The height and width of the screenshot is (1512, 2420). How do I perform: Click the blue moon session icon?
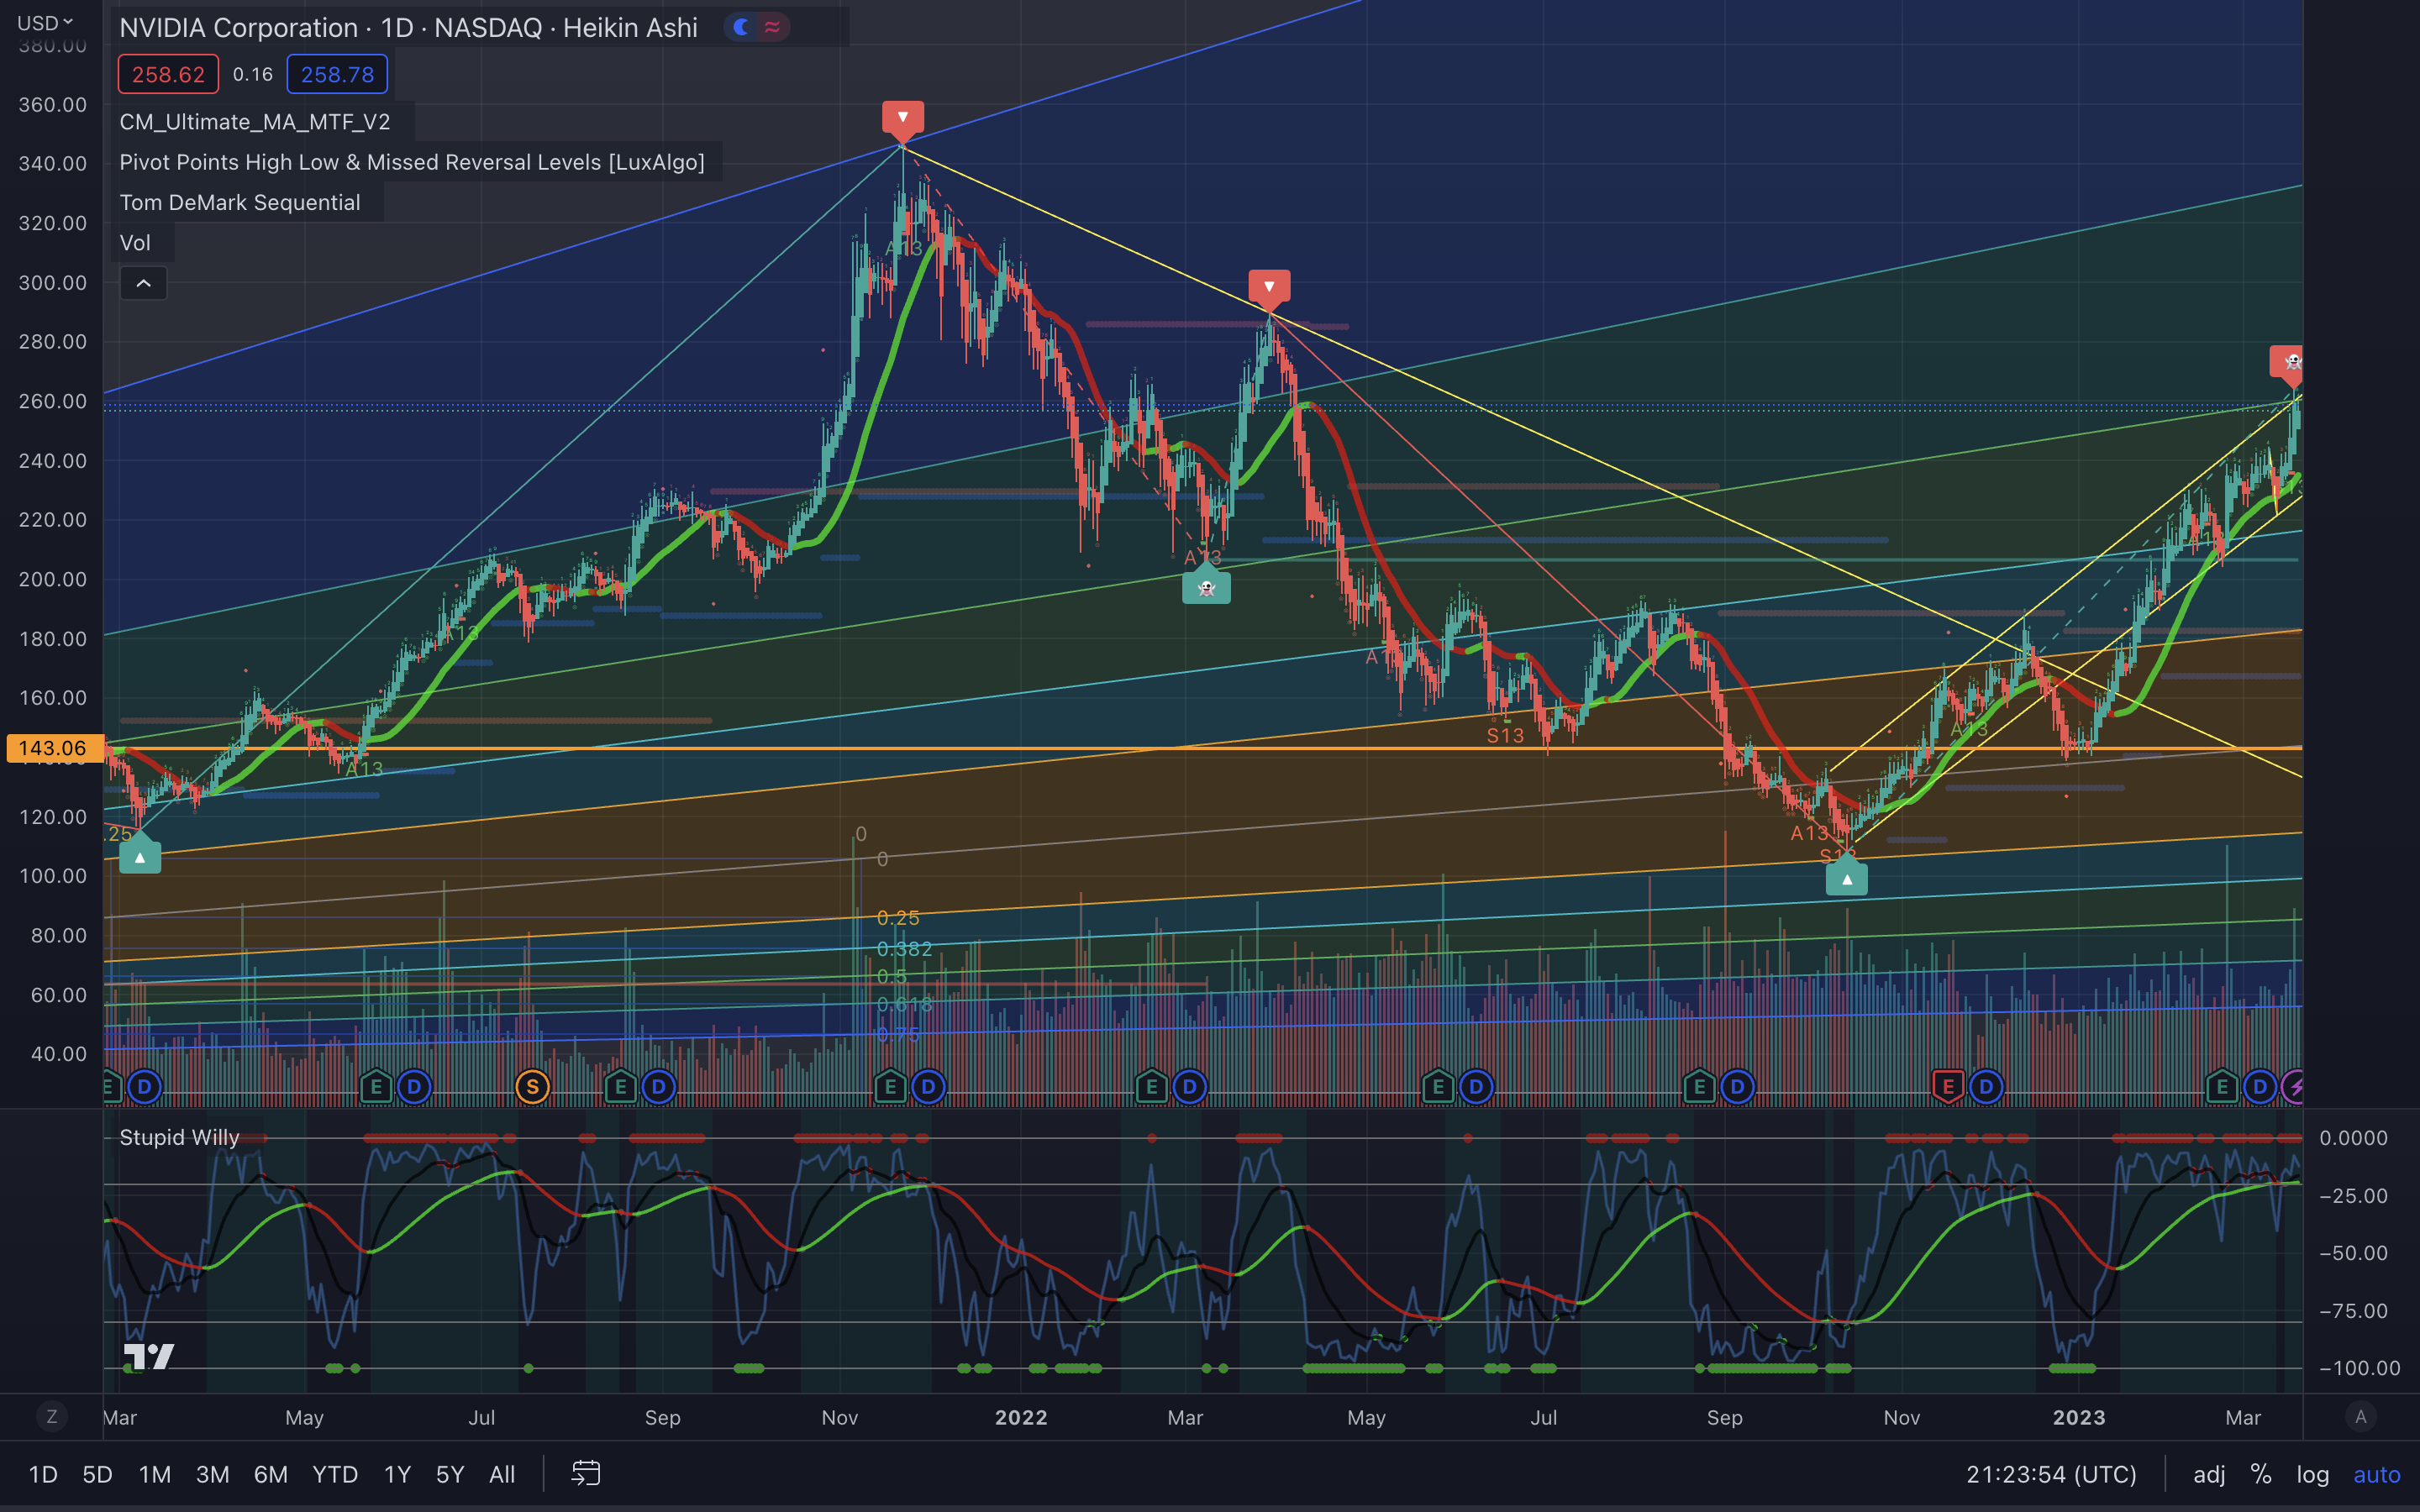741,27
